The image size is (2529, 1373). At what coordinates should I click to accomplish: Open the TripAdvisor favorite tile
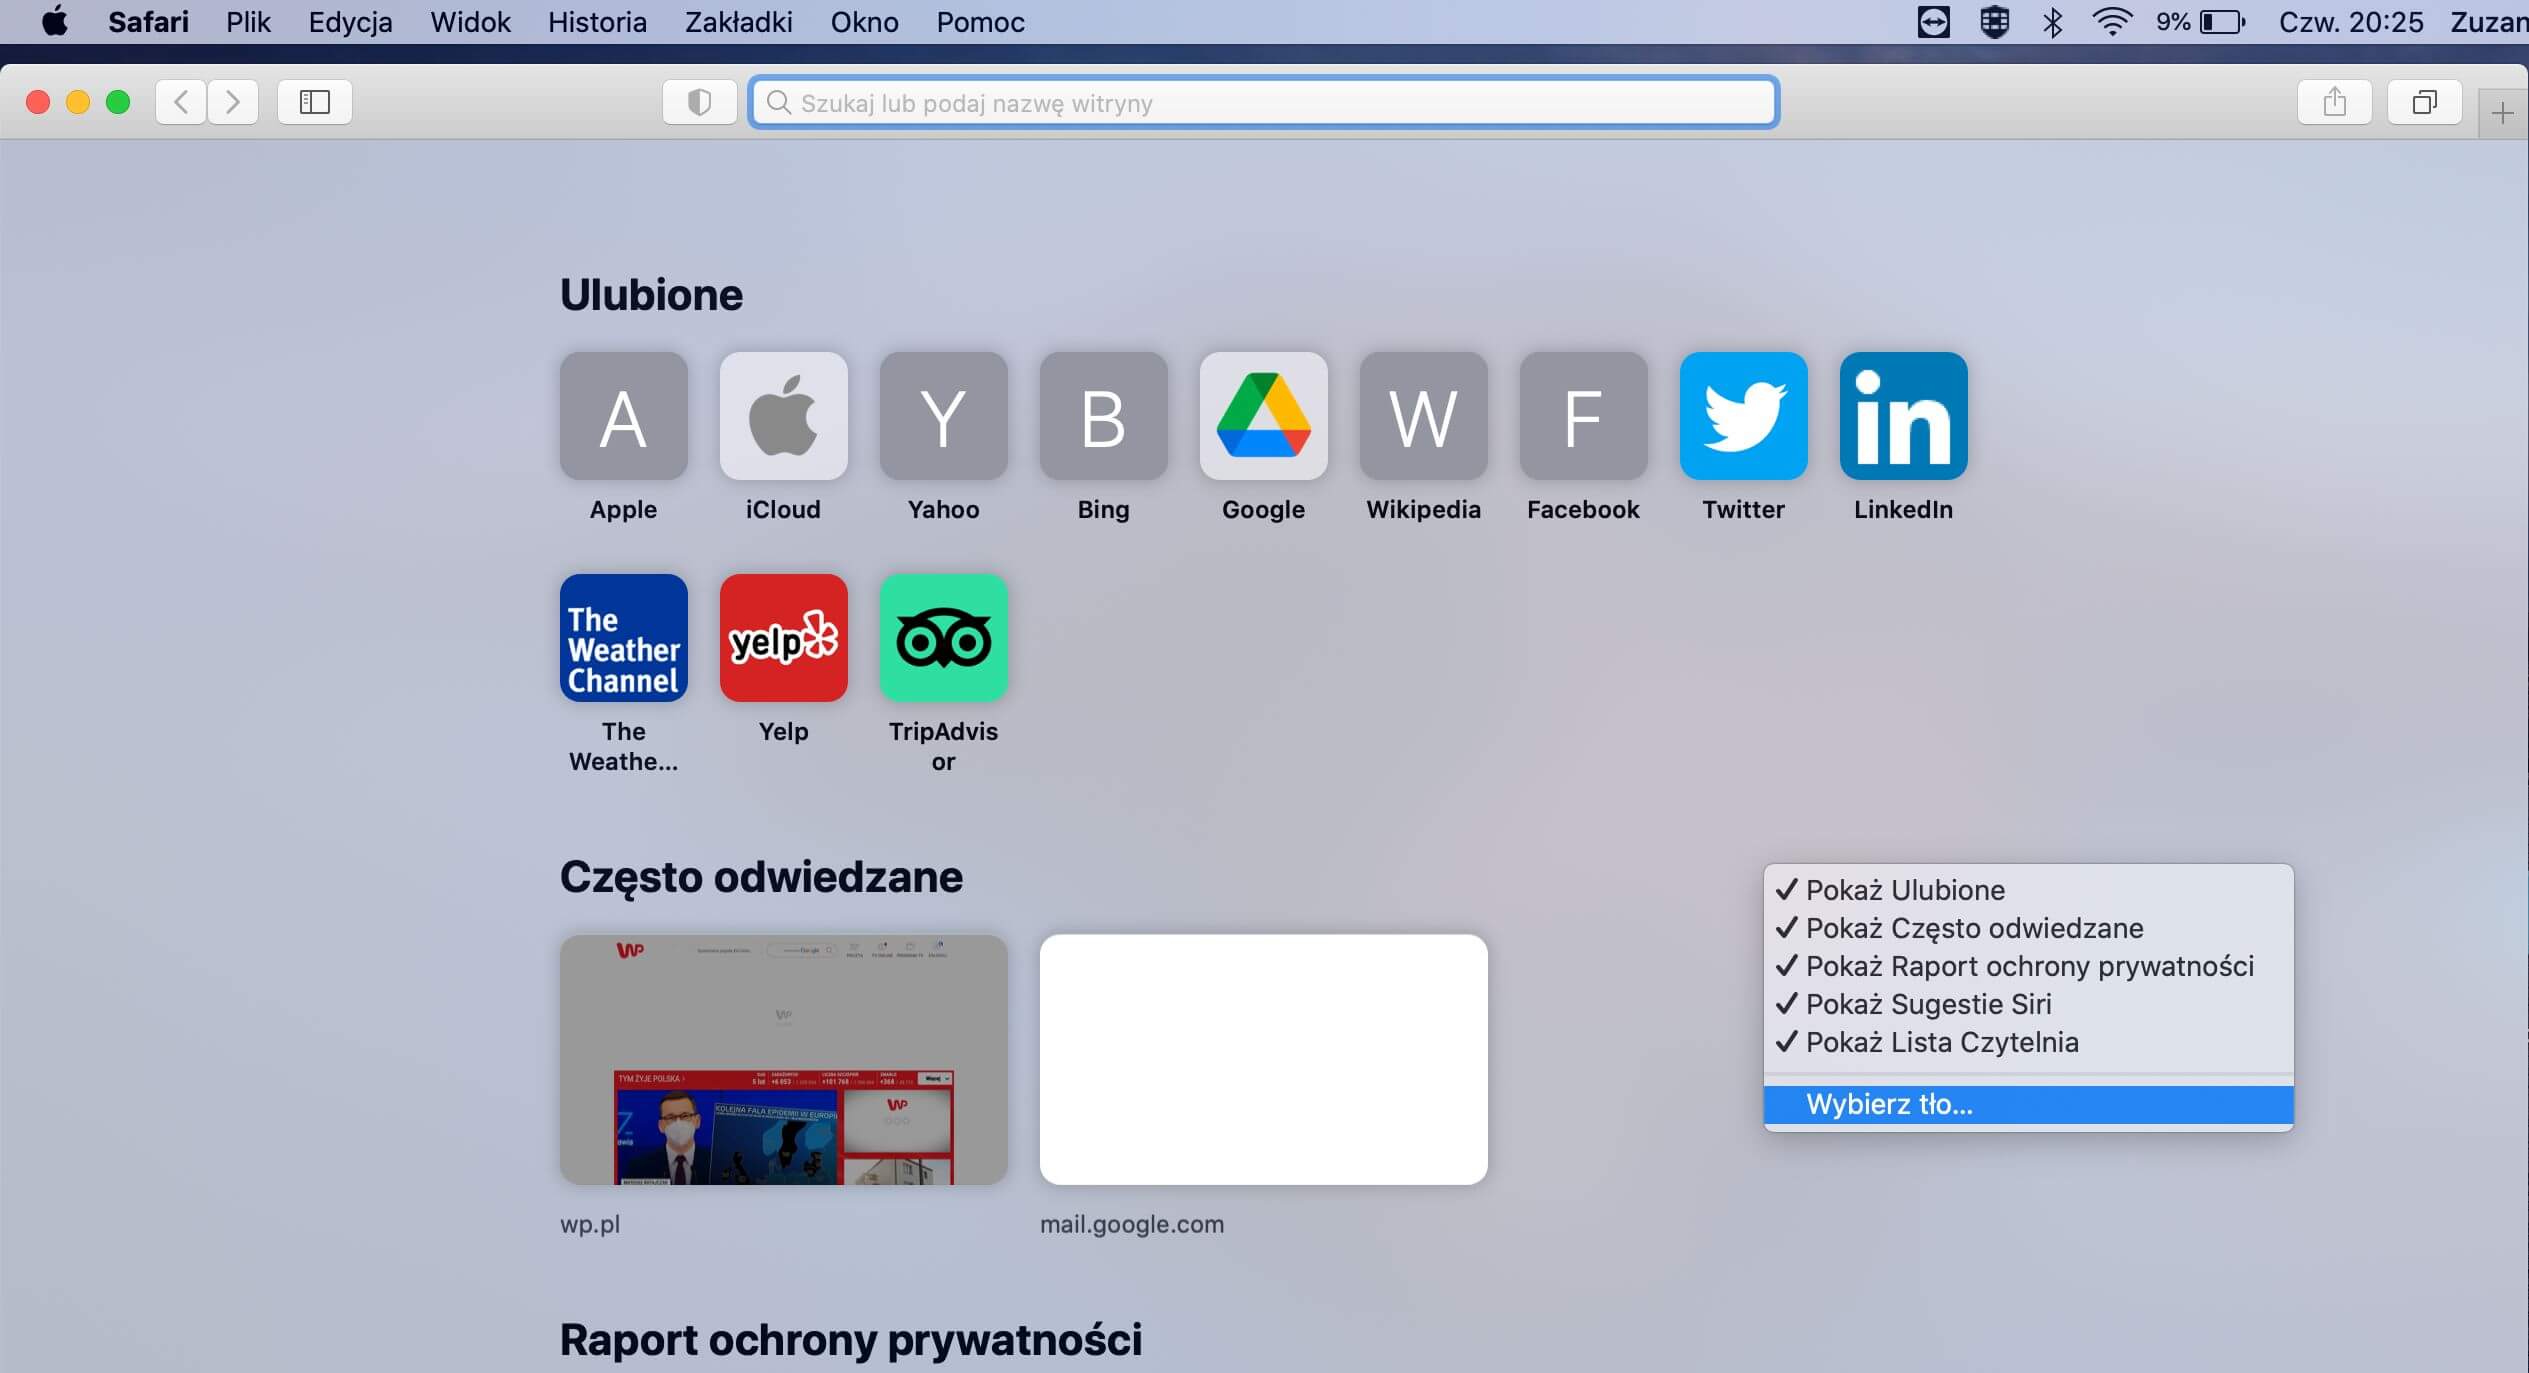[943, 638]
